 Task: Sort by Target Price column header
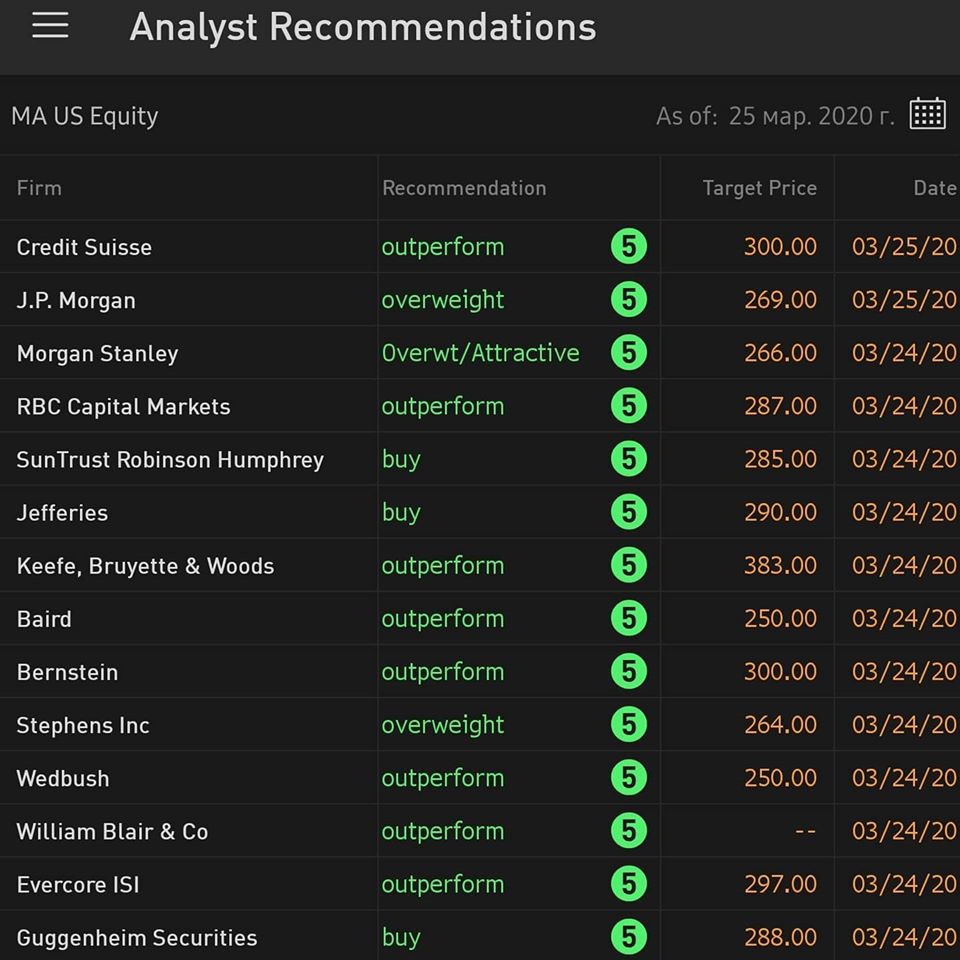(x=759, y=188)
